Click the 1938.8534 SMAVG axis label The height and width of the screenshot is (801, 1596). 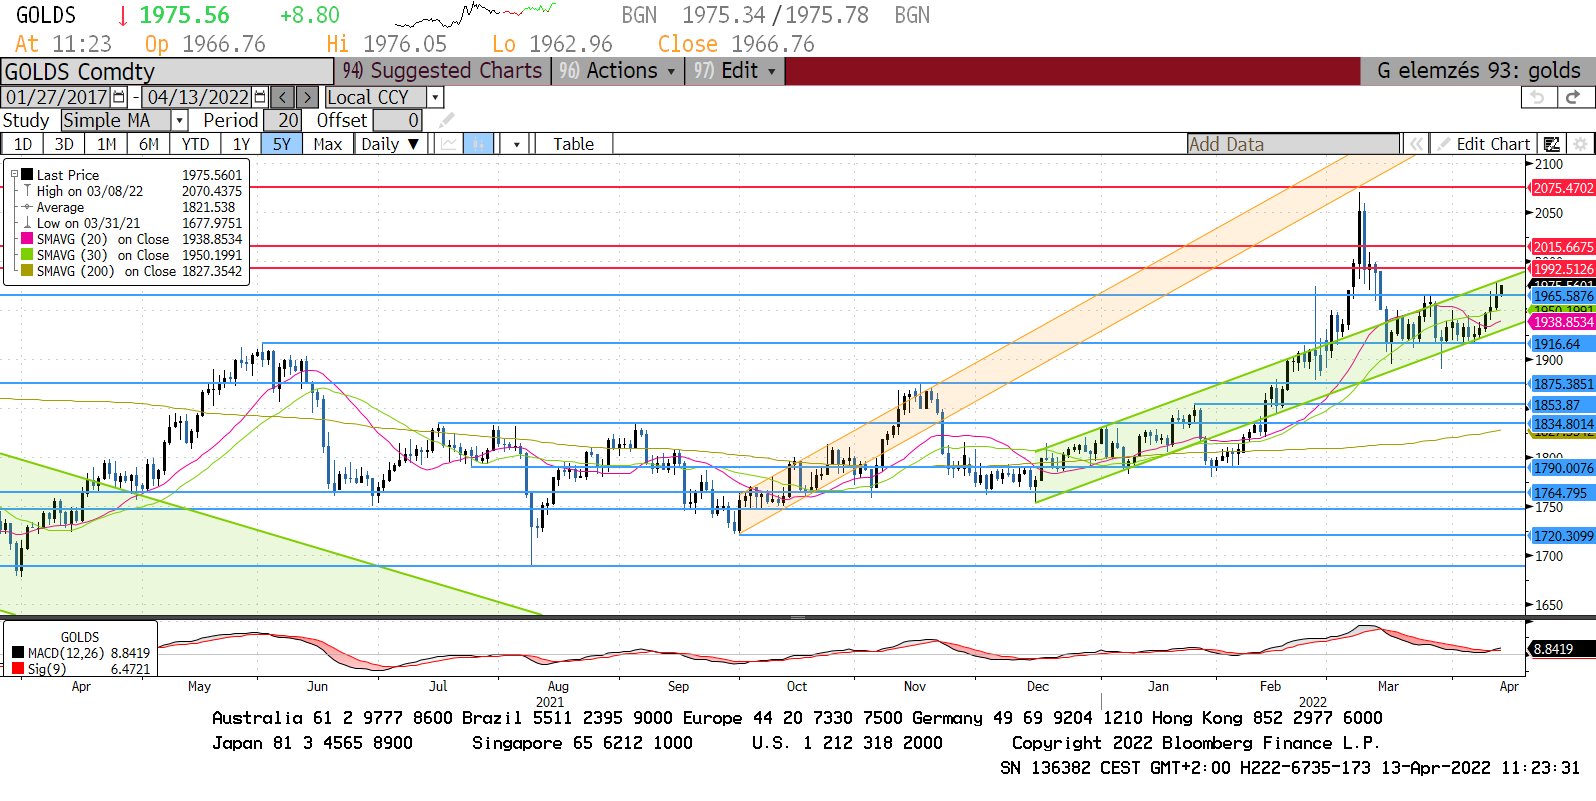click(x=1563, y=322)
